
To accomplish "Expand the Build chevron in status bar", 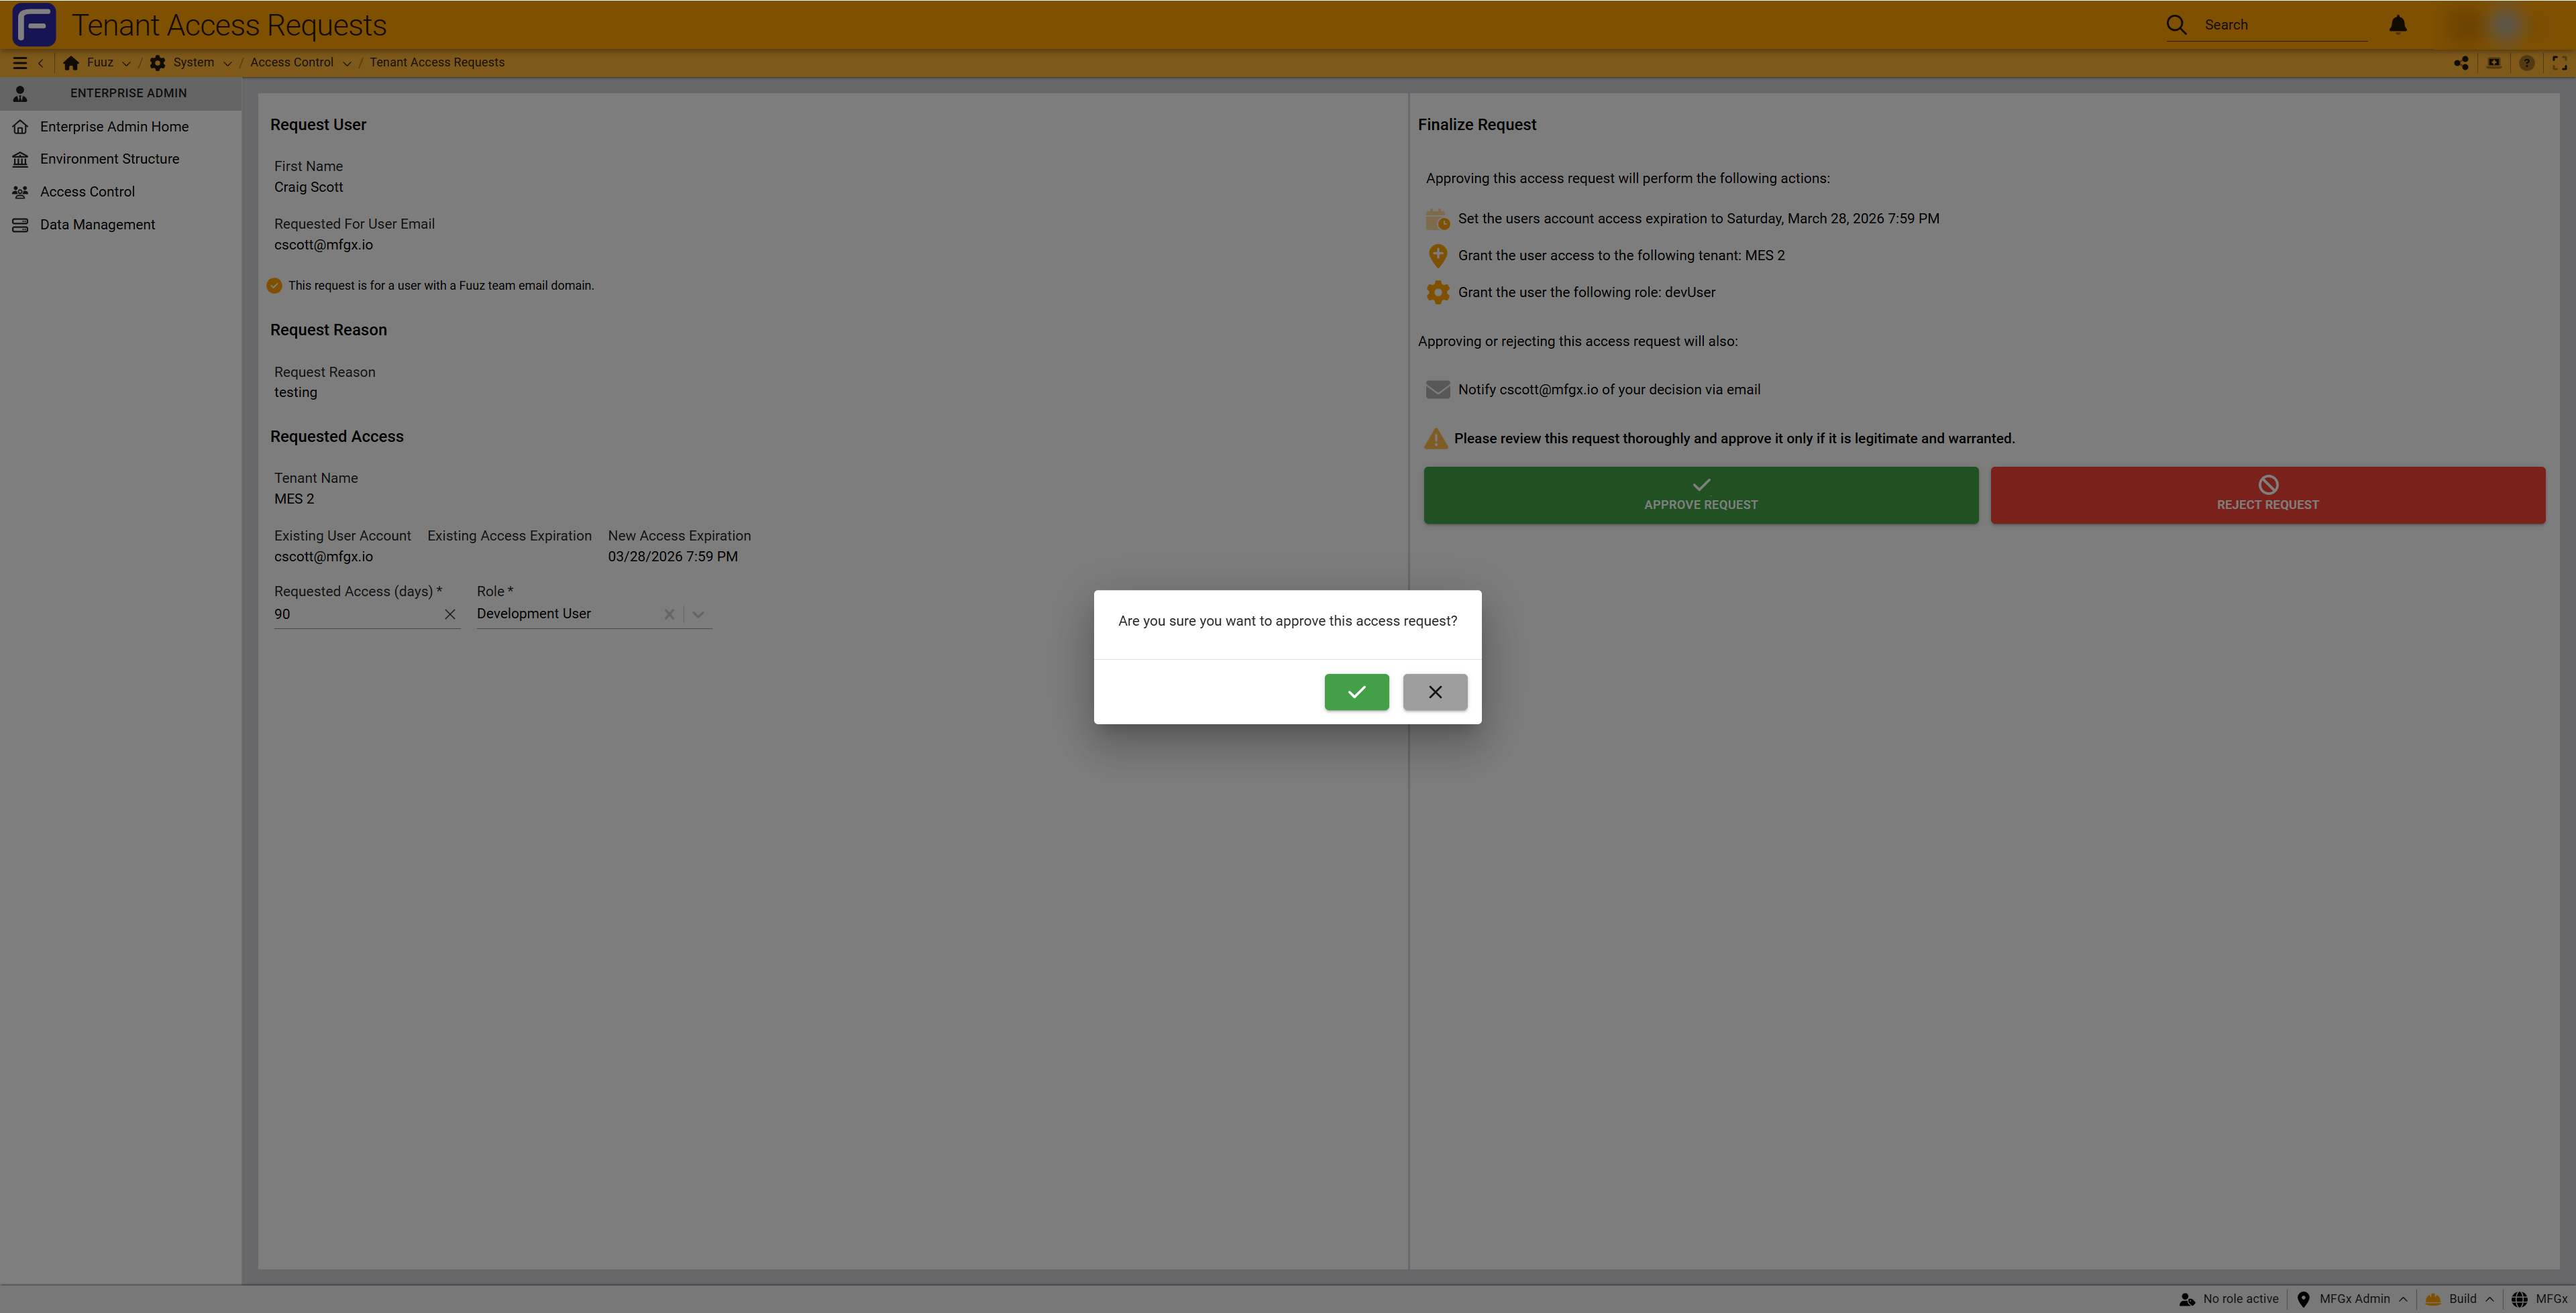I will point(2489,1299).
